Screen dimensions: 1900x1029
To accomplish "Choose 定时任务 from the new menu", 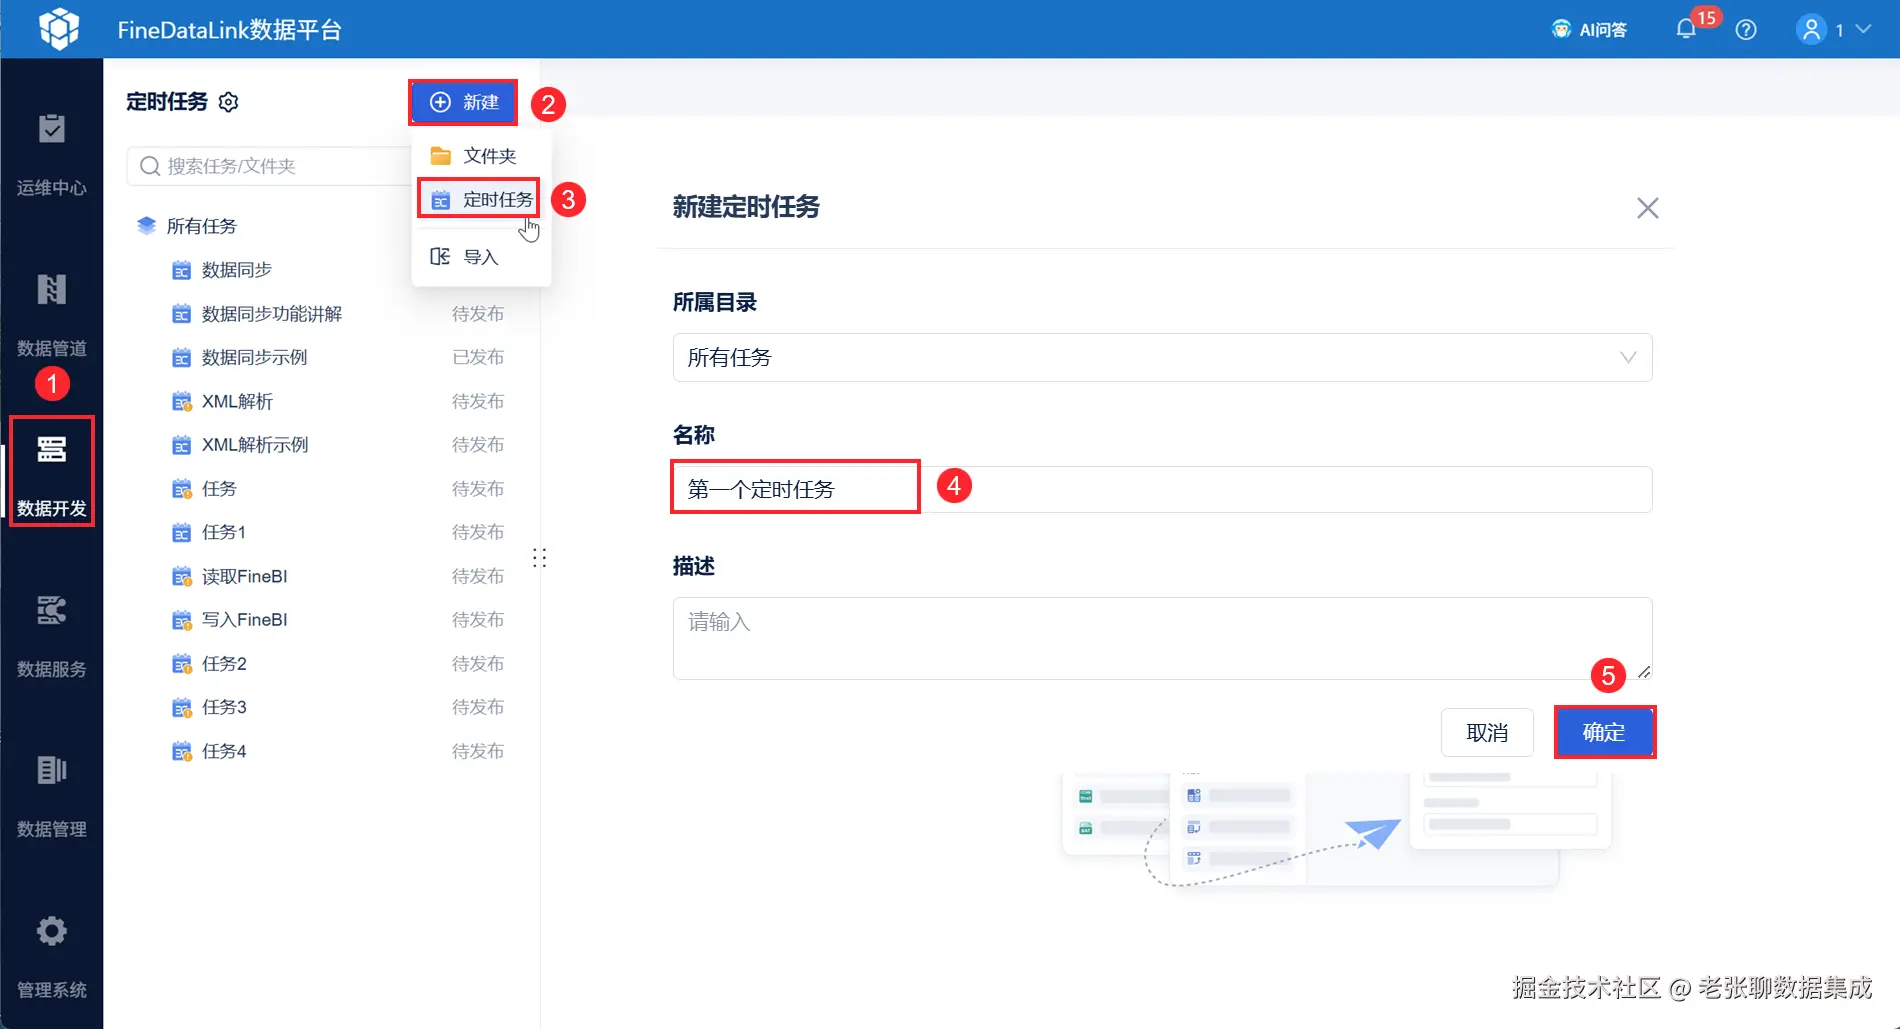I will point(480,200).
